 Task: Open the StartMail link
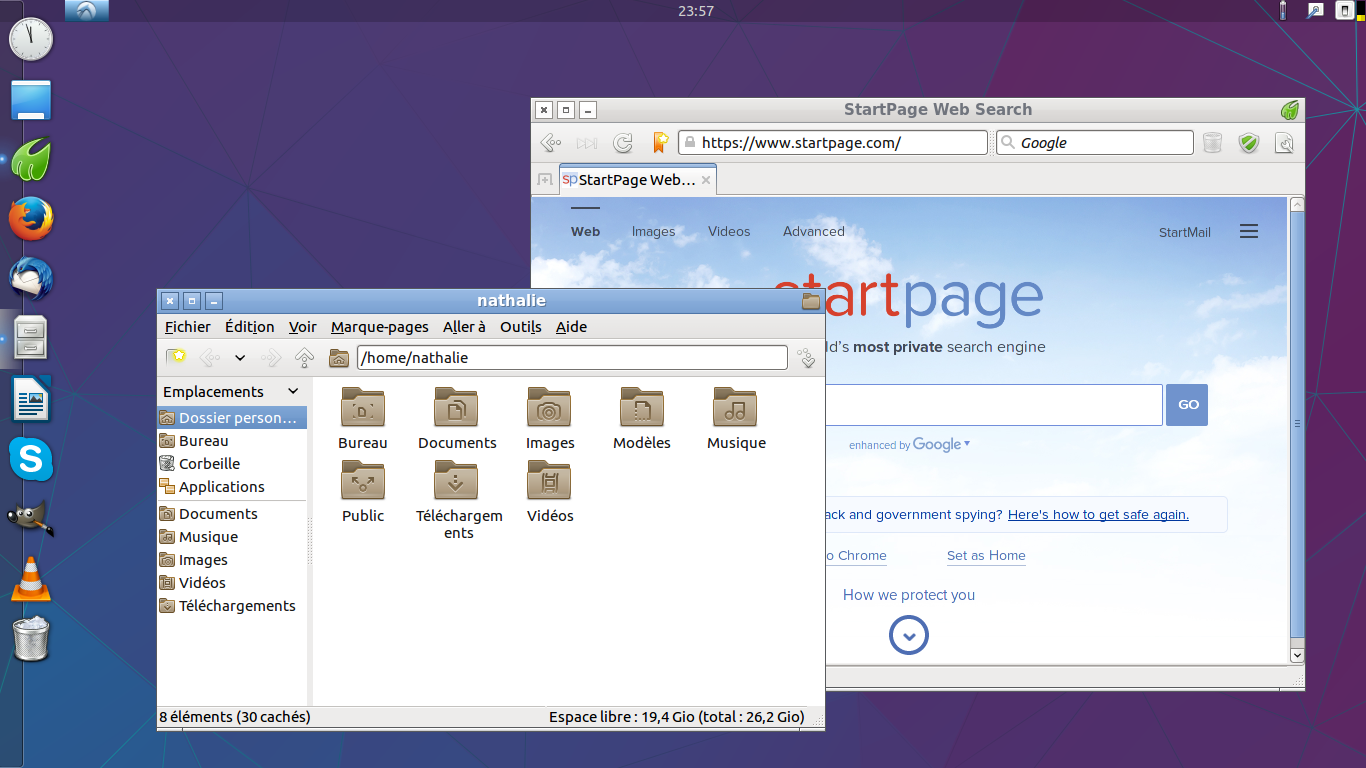tap(1184, 232)
